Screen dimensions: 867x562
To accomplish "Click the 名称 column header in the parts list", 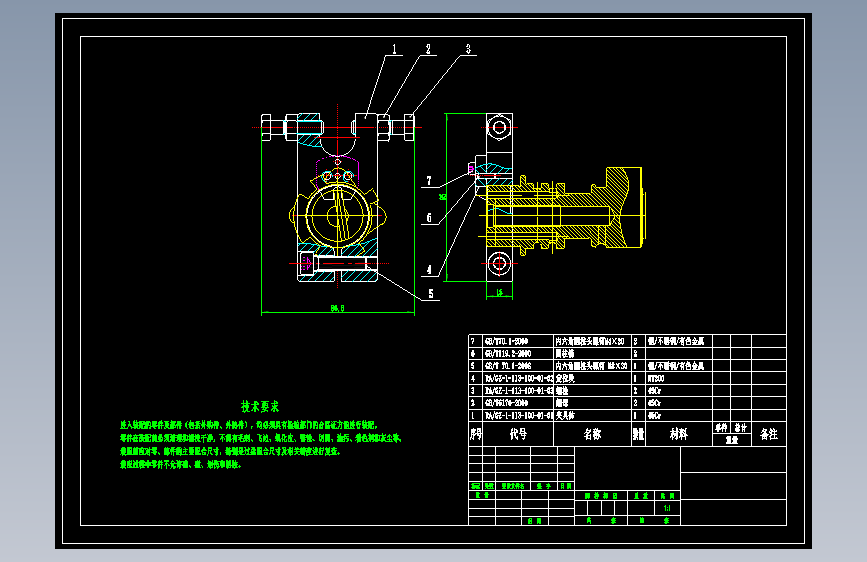I will pyautogui.click(x=592, y=434).
